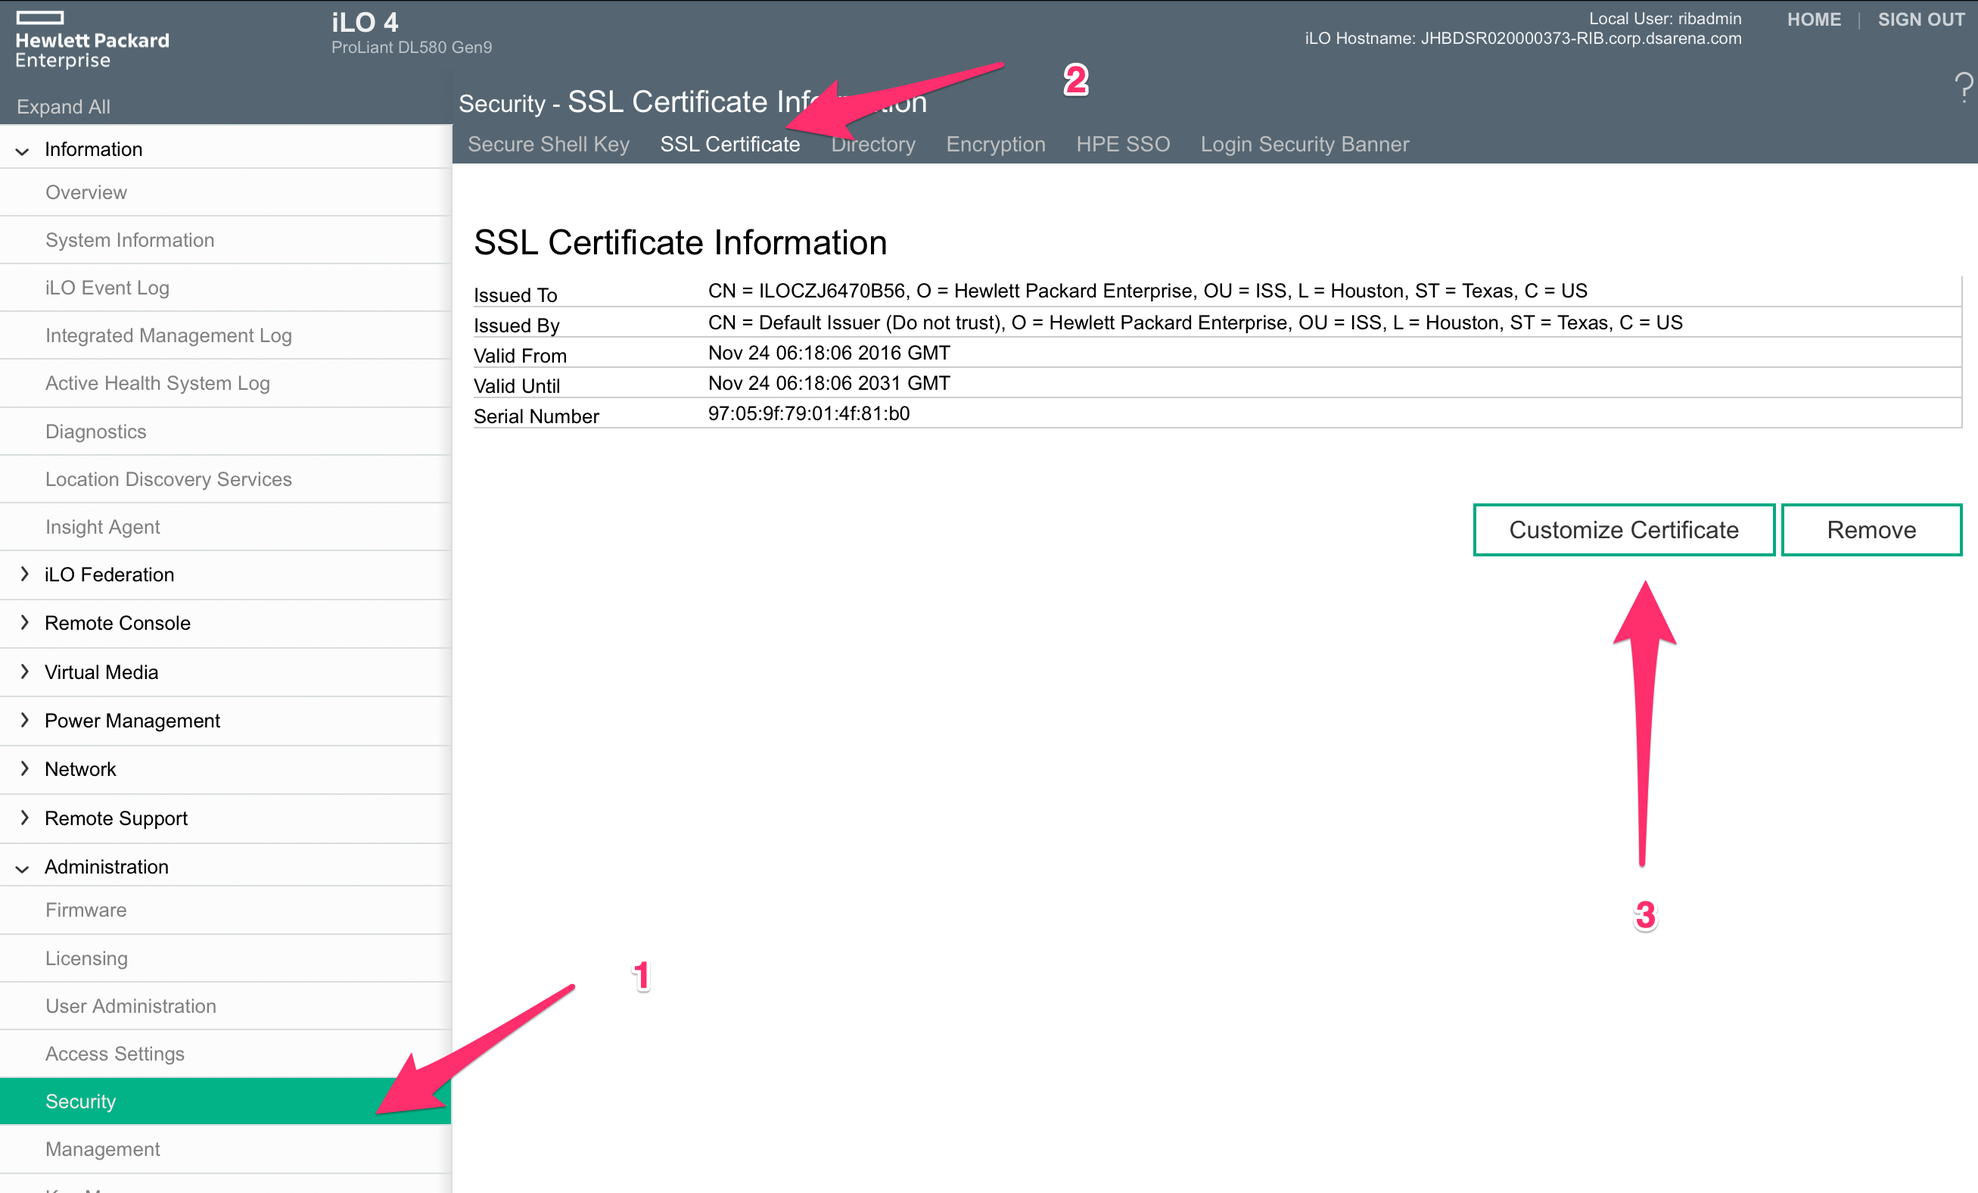Click the SIGN OUT link
This screenshot has width=1978, height=1193.
pyautogui.click(x=1921, y=19)
